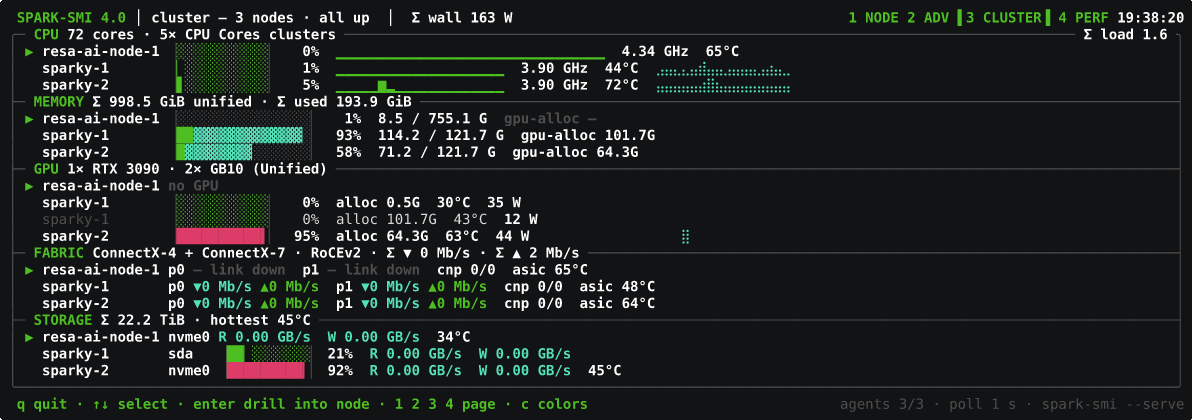Select the resa-ai-node-1 arrow in GPU section
The width and height of the screenshot is (1192, 420).
point(29,186)
